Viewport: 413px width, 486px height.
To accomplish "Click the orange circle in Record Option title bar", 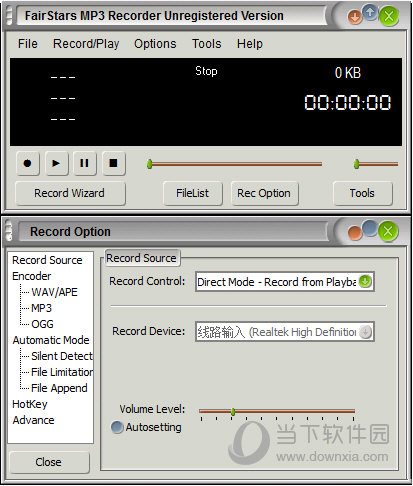I will coord(355,233).
